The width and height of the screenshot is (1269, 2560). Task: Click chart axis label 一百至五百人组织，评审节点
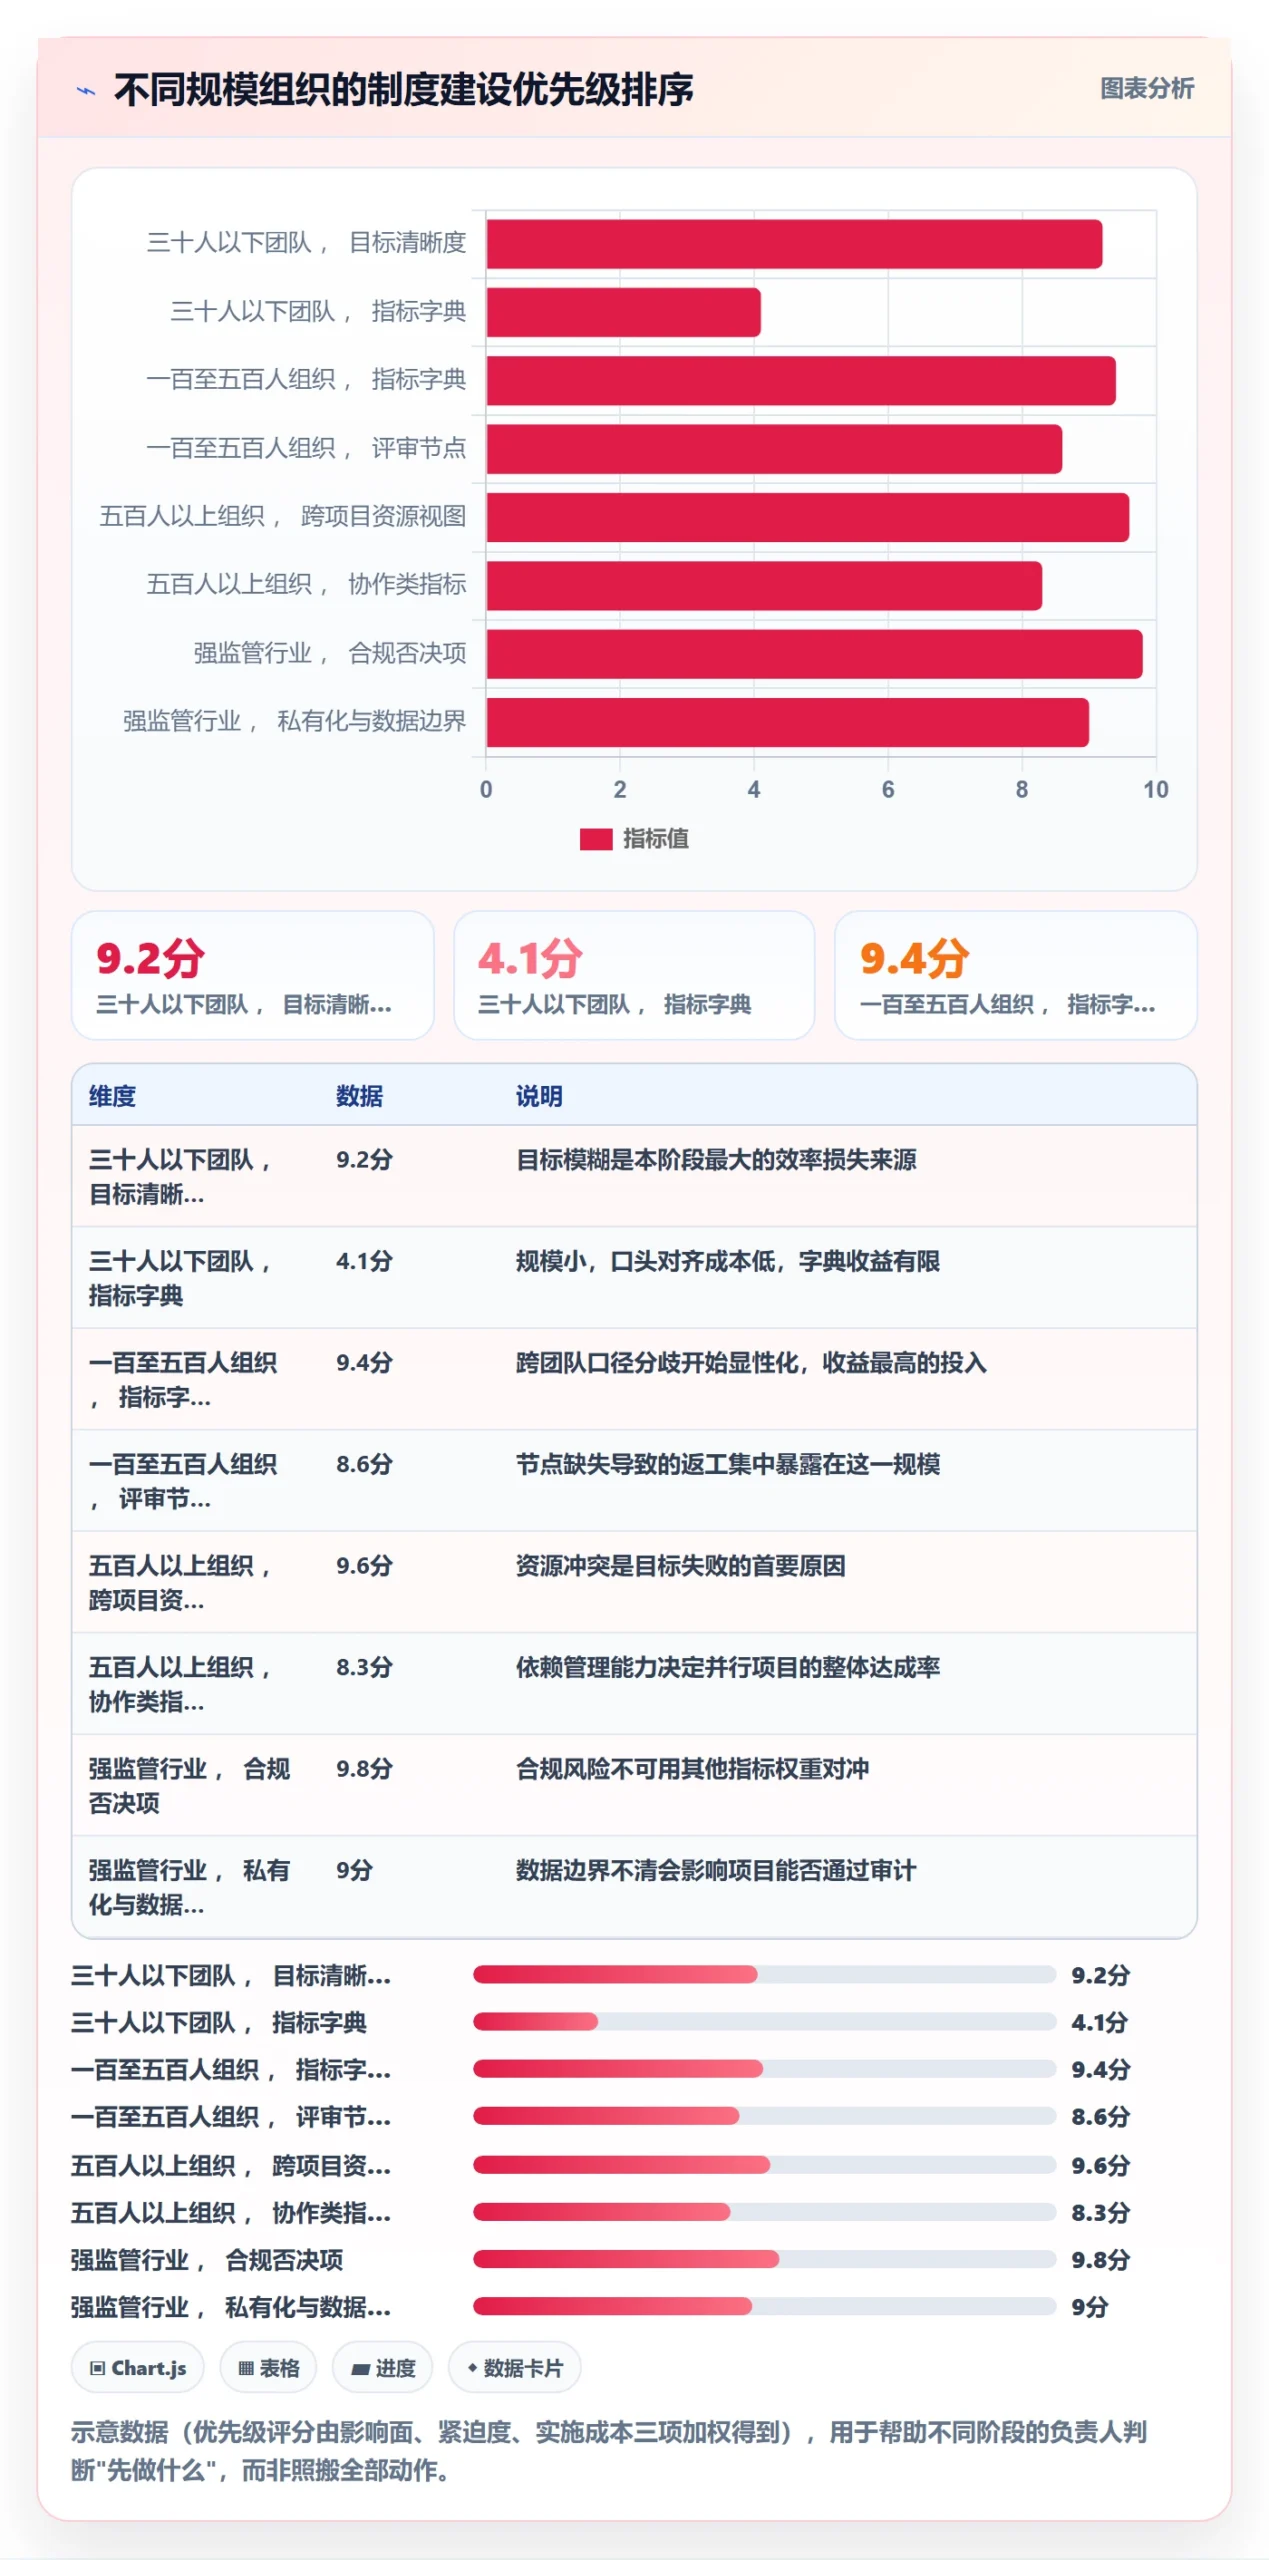click(306, 448)
